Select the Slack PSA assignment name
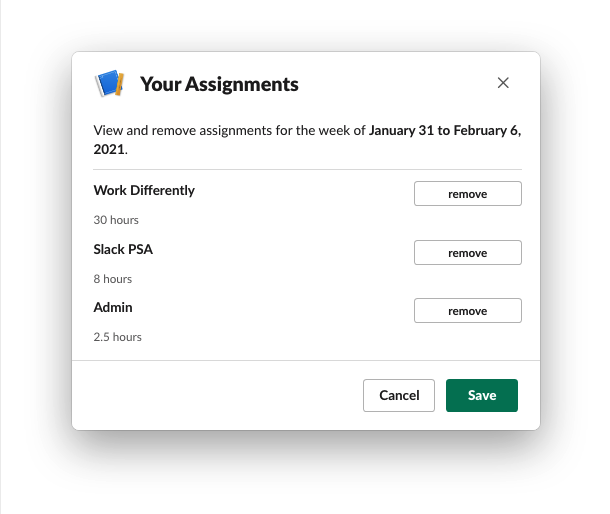 (x=123, y=249)
